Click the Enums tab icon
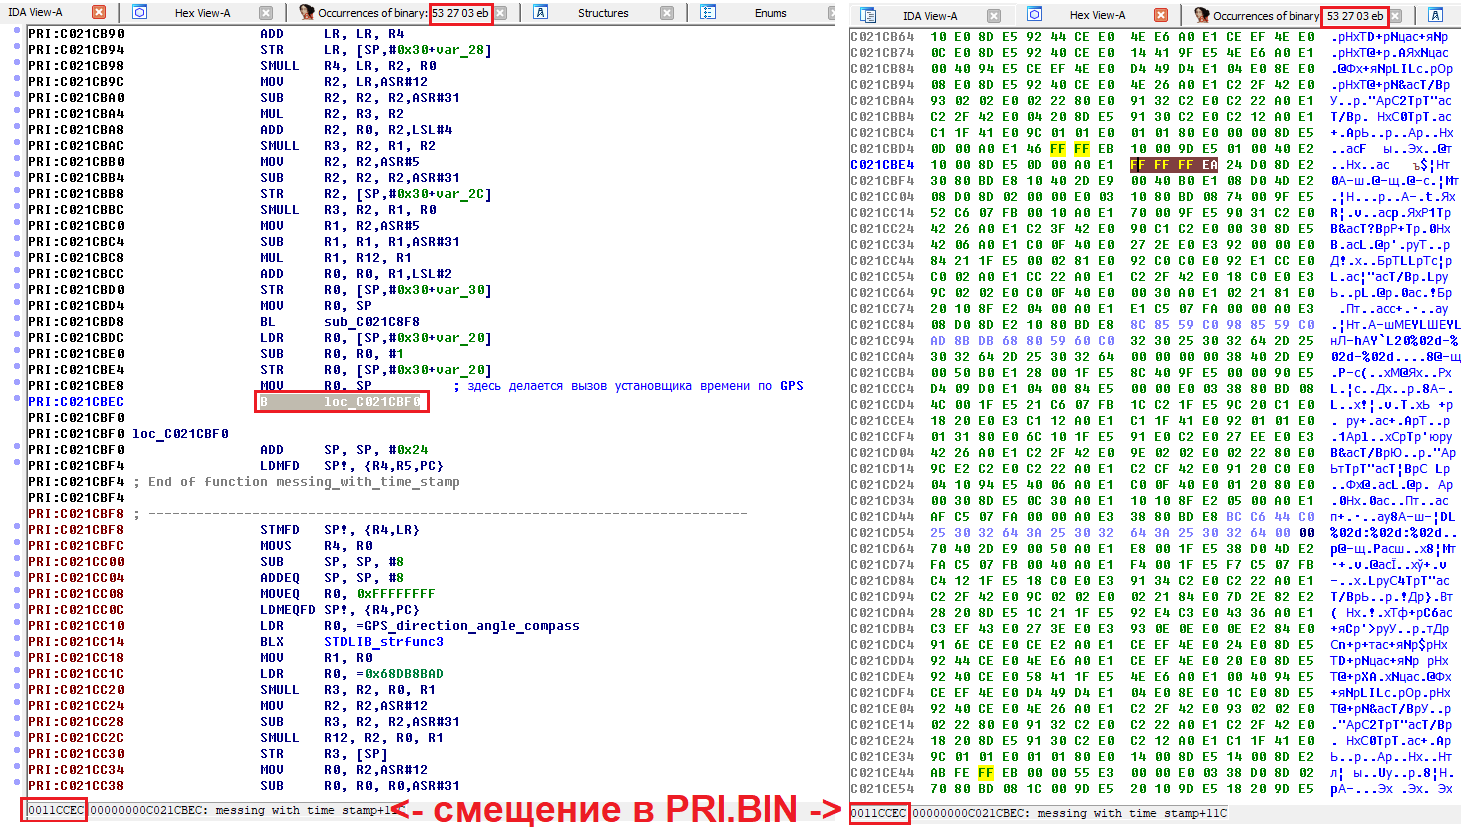Screen dimensions: 1464x830 click(708, 13)
